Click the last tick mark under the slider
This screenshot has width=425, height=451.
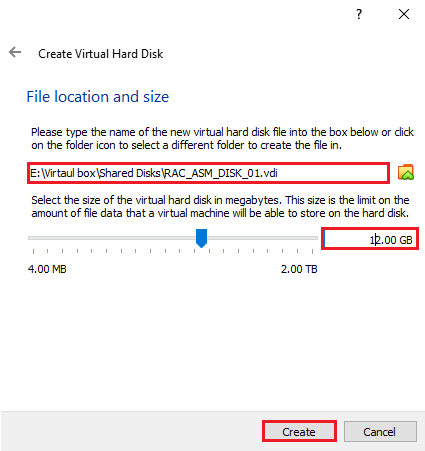(312, 251)
